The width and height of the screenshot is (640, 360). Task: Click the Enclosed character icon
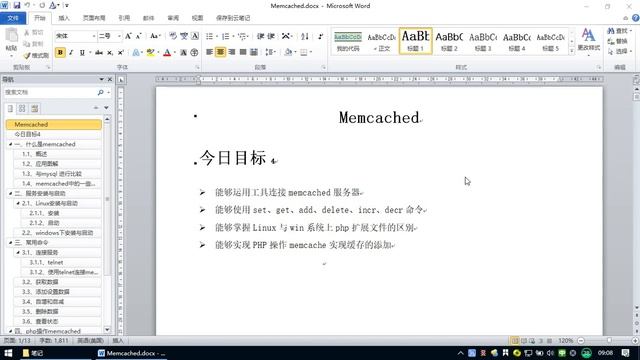click(x=194, y=52)
